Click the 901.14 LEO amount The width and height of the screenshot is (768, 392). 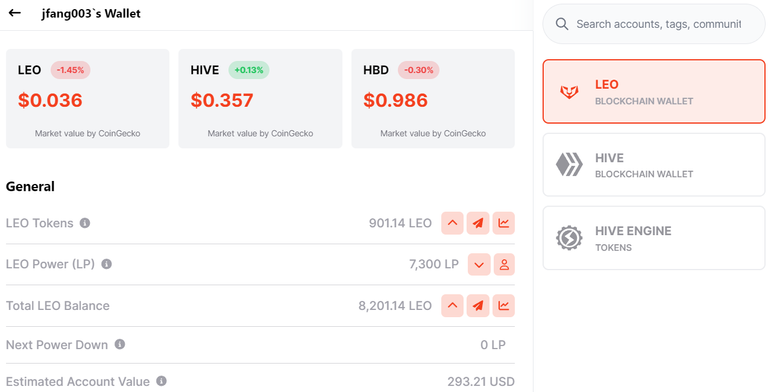click(400, 223)
